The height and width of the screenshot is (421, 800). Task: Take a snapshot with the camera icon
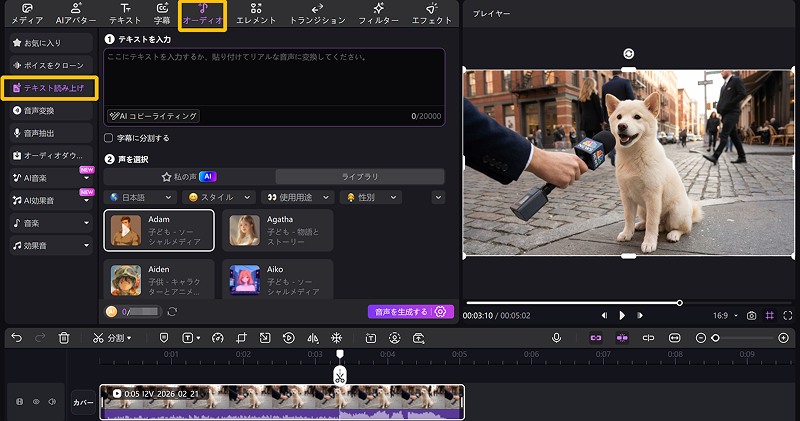(x=751, y=315)
